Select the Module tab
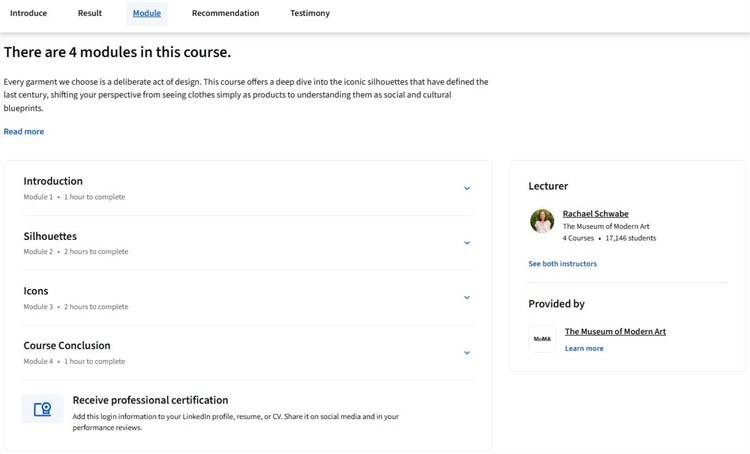This screenshot has width=750, height=454. point(147,13)
